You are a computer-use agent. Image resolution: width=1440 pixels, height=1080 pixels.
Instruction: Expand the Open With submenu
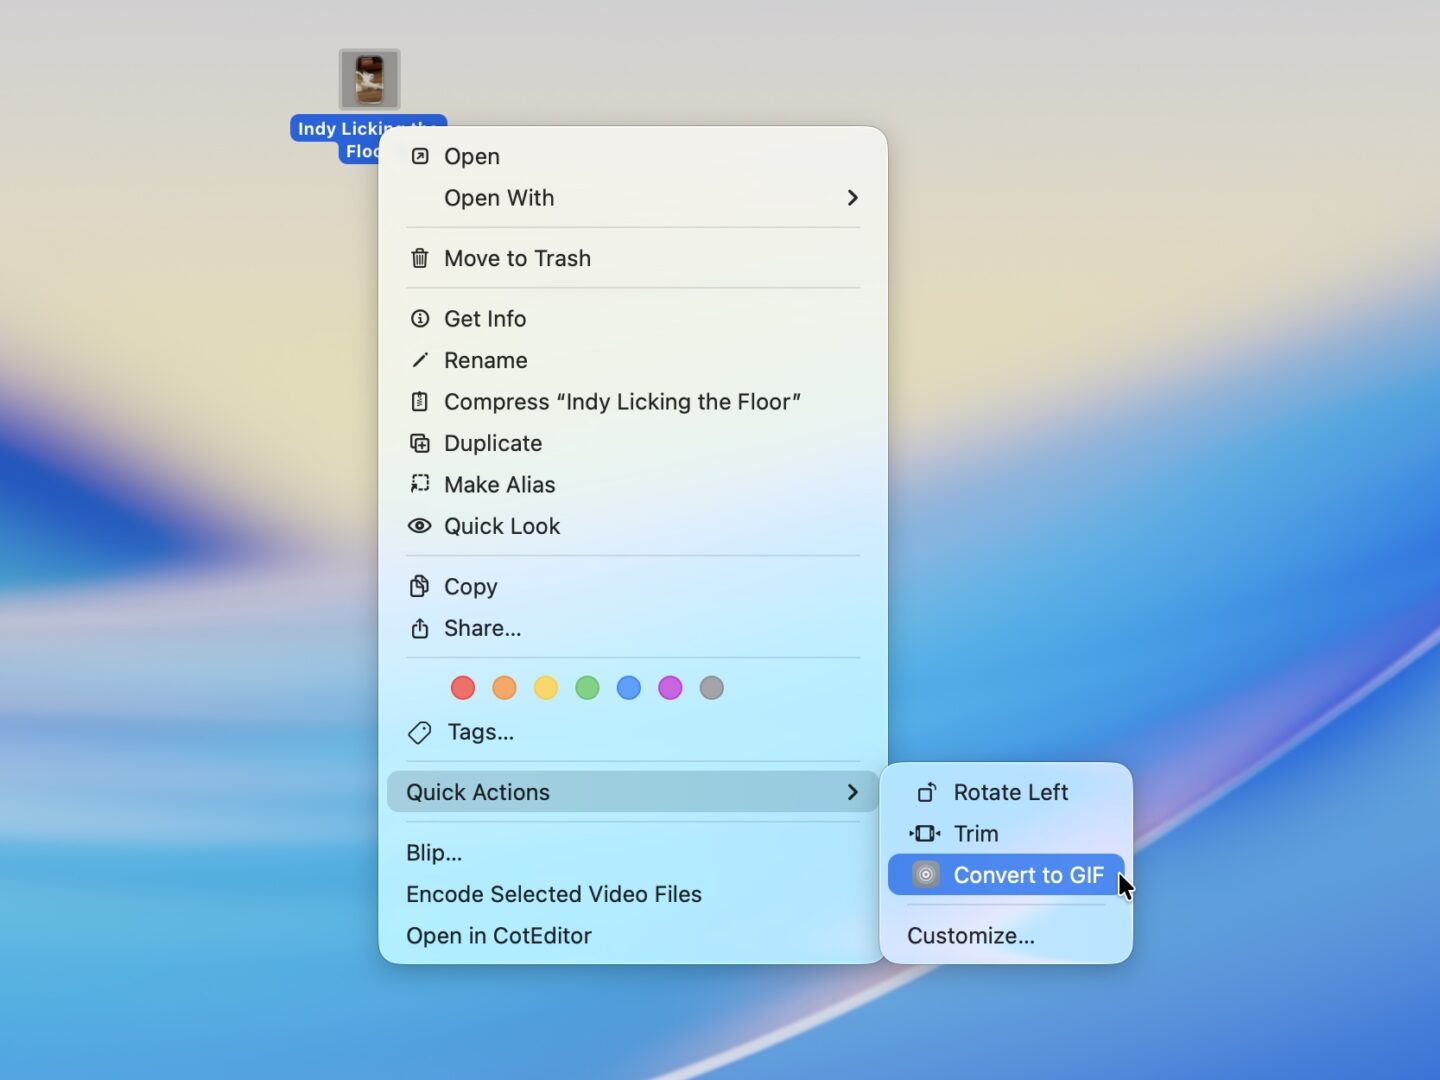[851, 198]
